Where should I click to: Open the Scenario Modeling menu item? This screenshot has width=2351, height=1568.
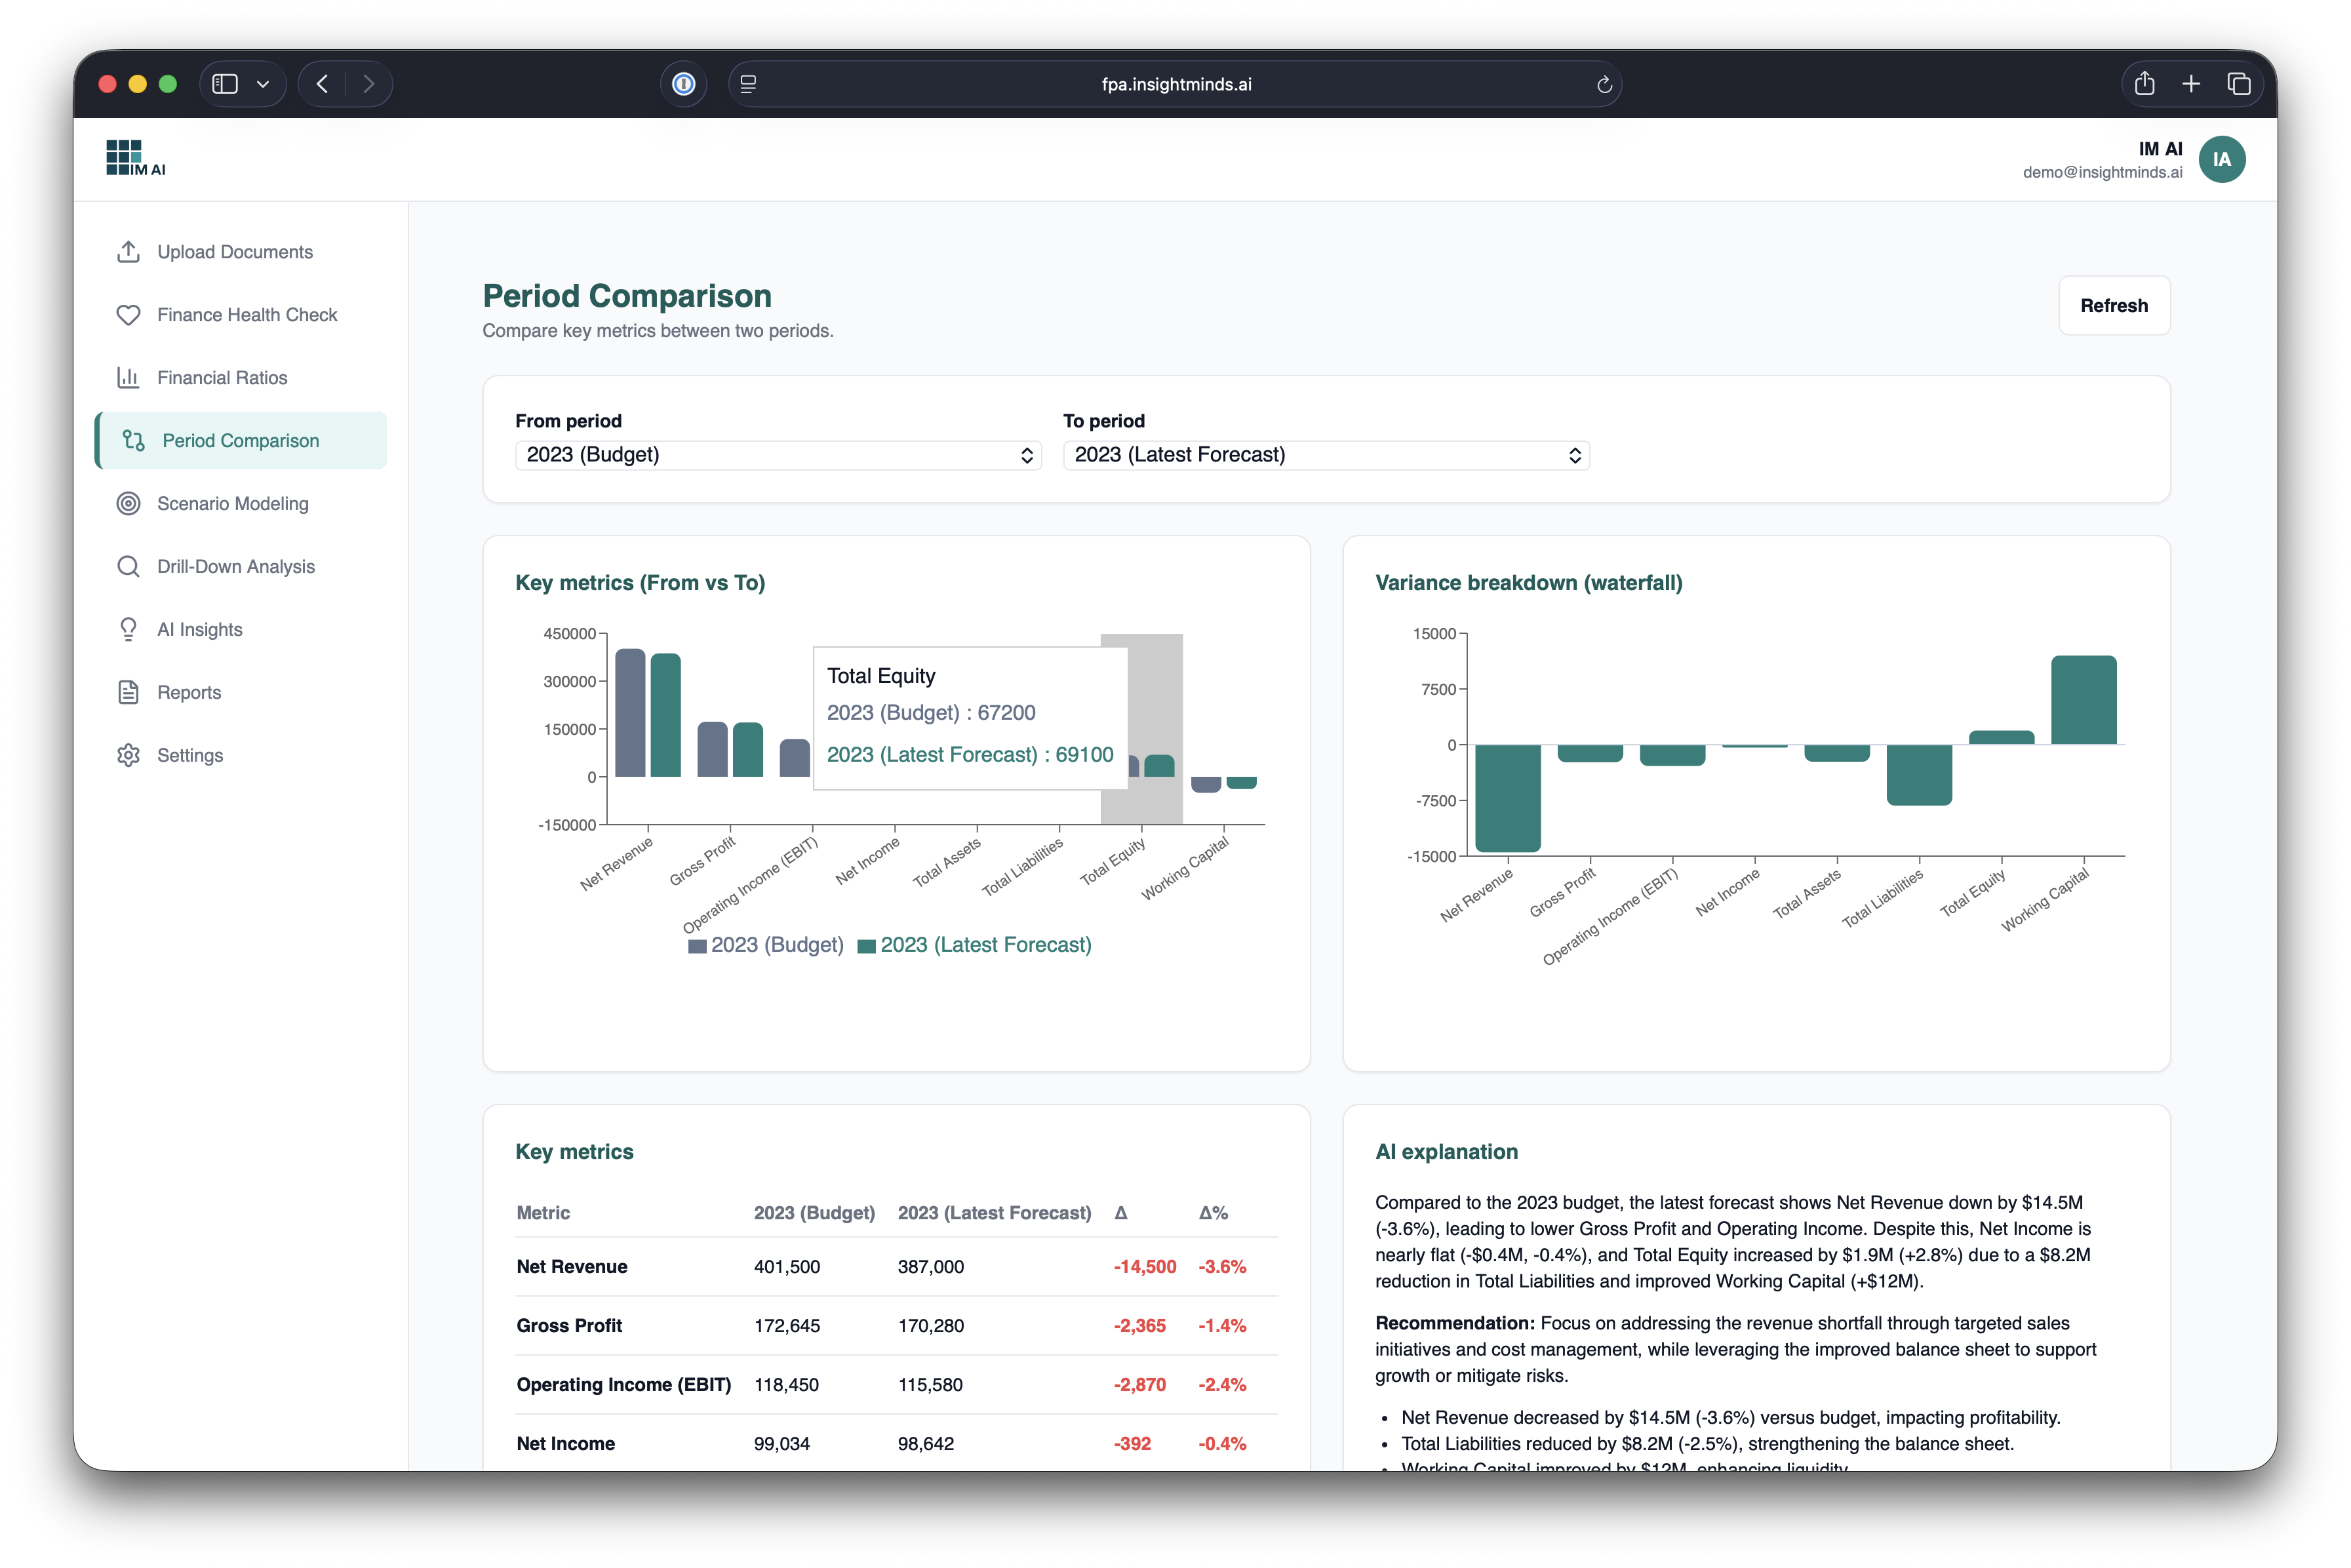pyautogui.click(x=232, y=504)
